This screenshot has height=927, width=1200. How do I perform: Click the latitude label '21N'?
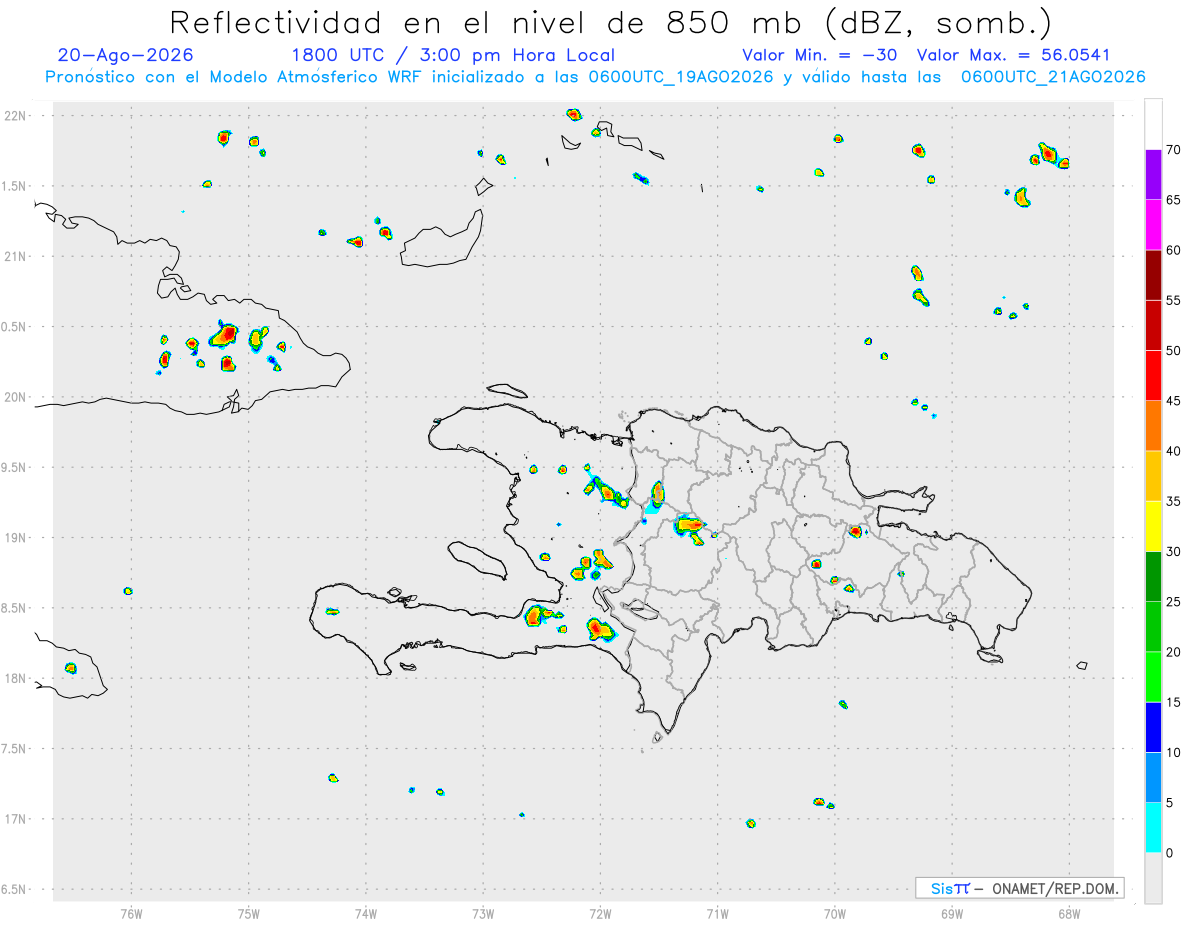click(x=16, y=256)
